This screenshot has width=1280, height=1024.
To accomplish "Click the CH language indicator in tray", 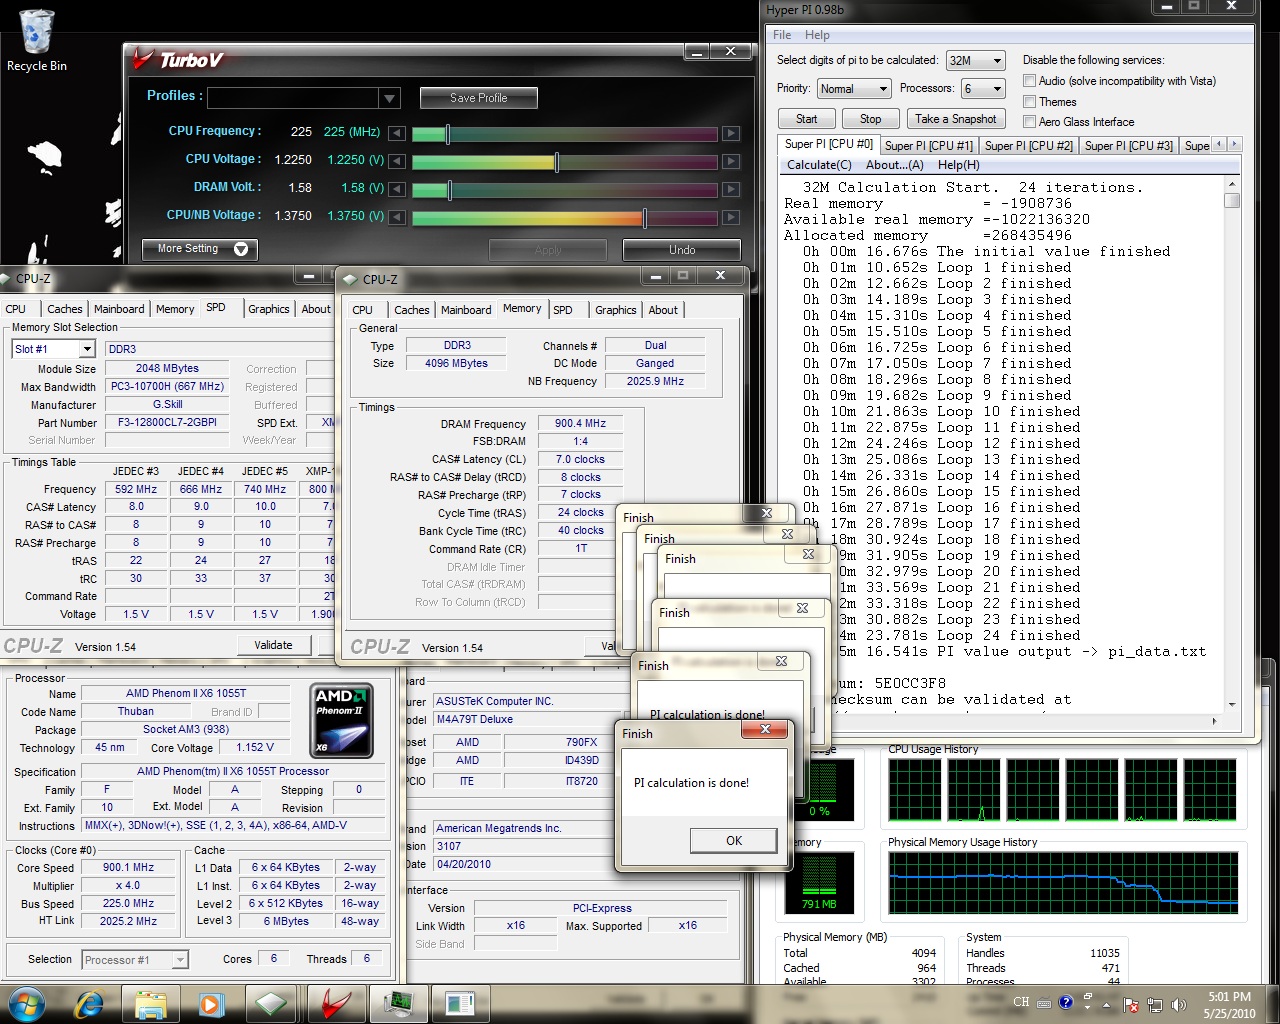I will point(1021,1002).
